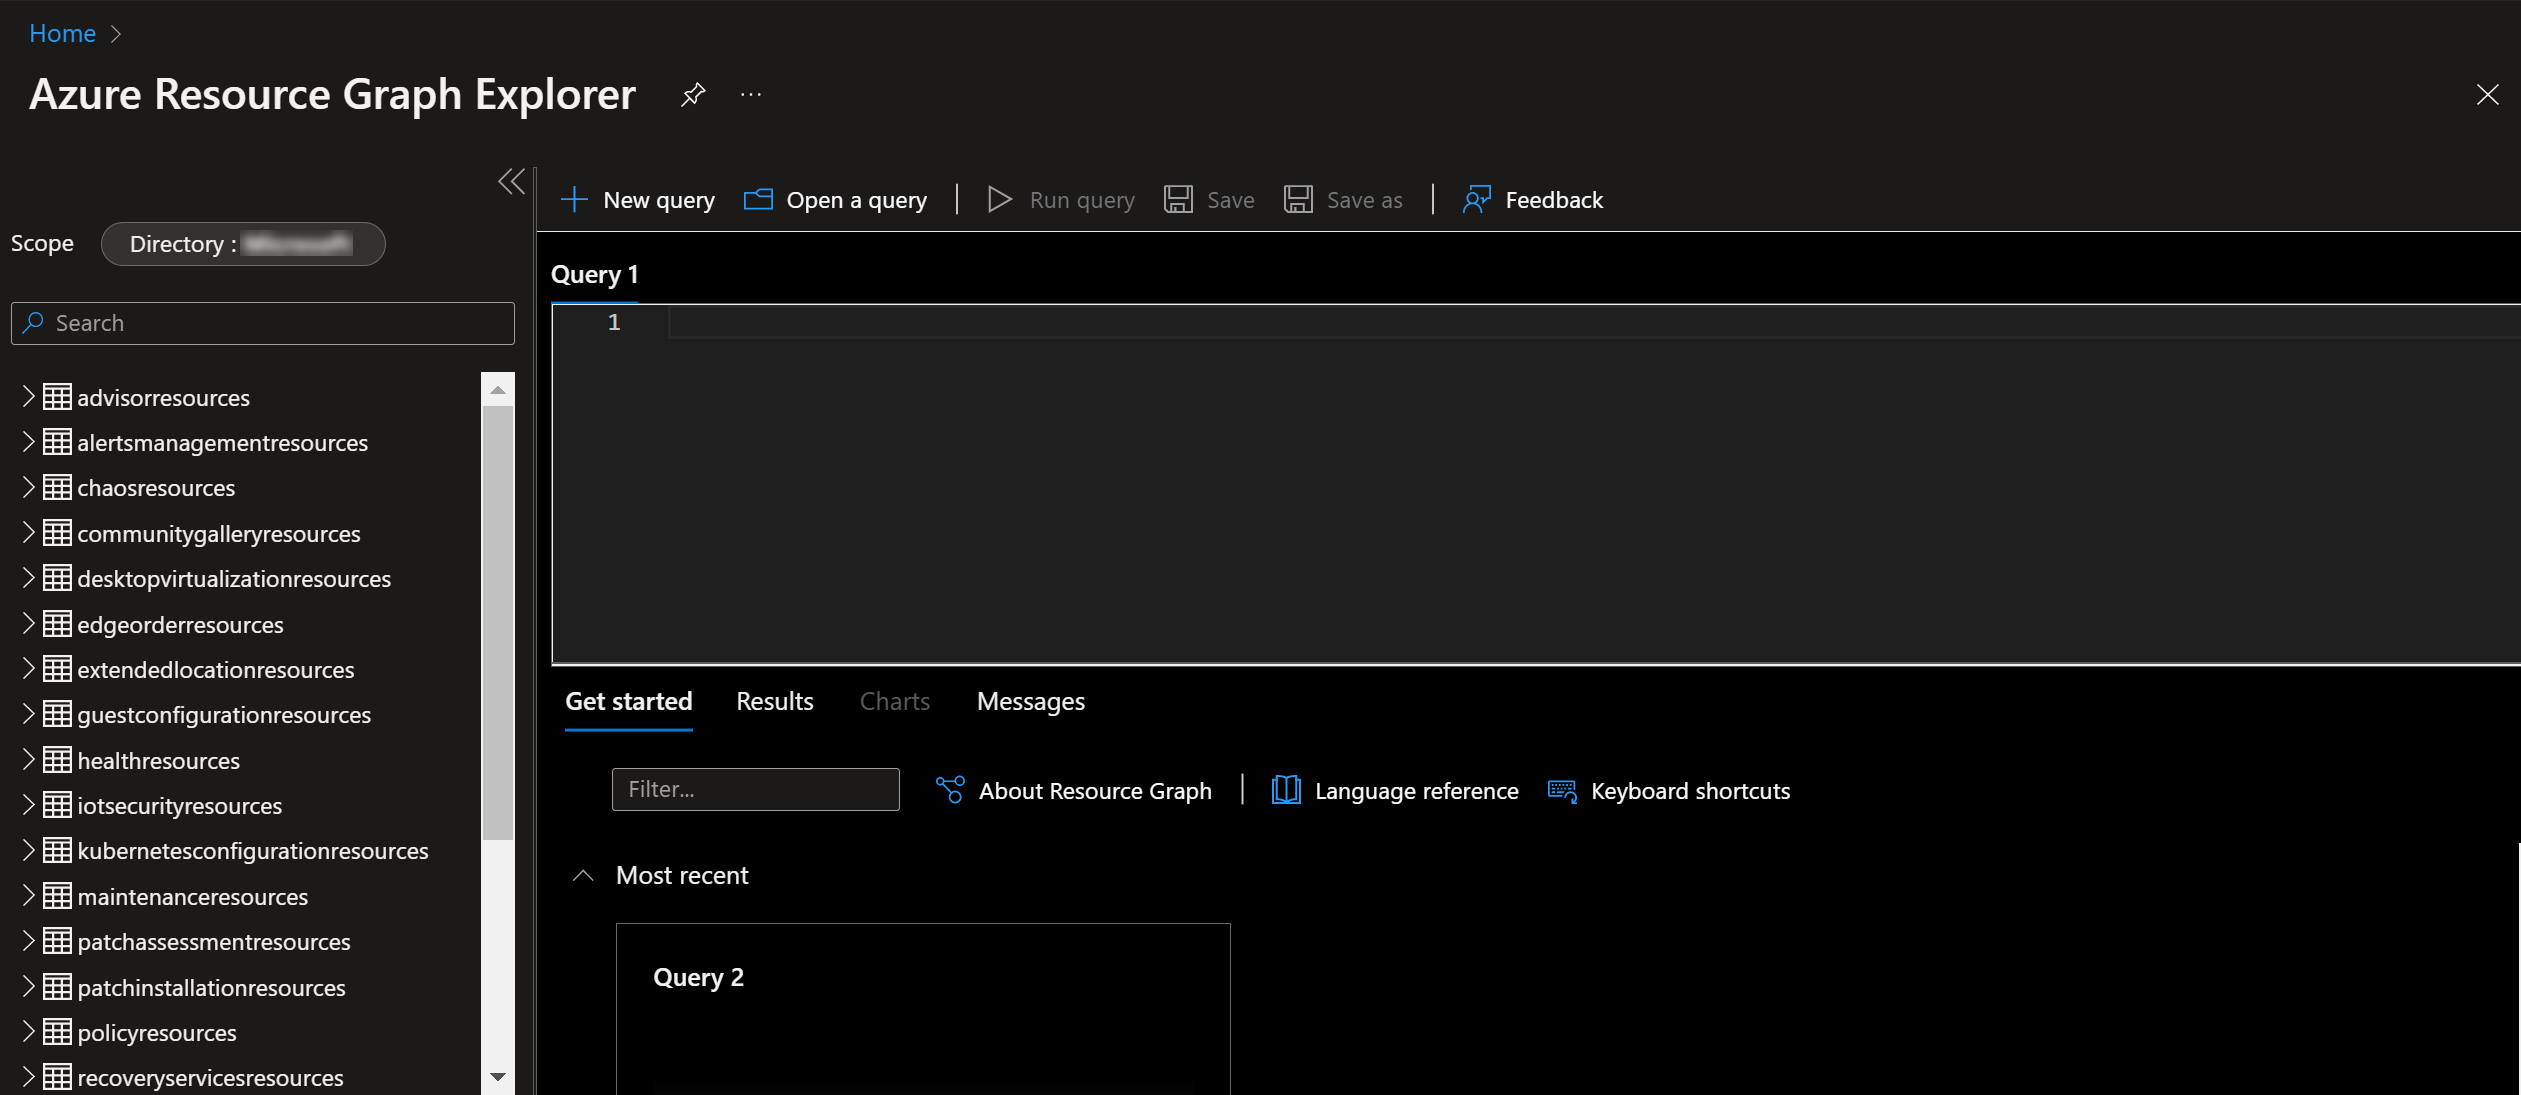This screenshot has height=1095, width=2521.
Task: Click the Open a query folder icon
Action: click(758, 200)
